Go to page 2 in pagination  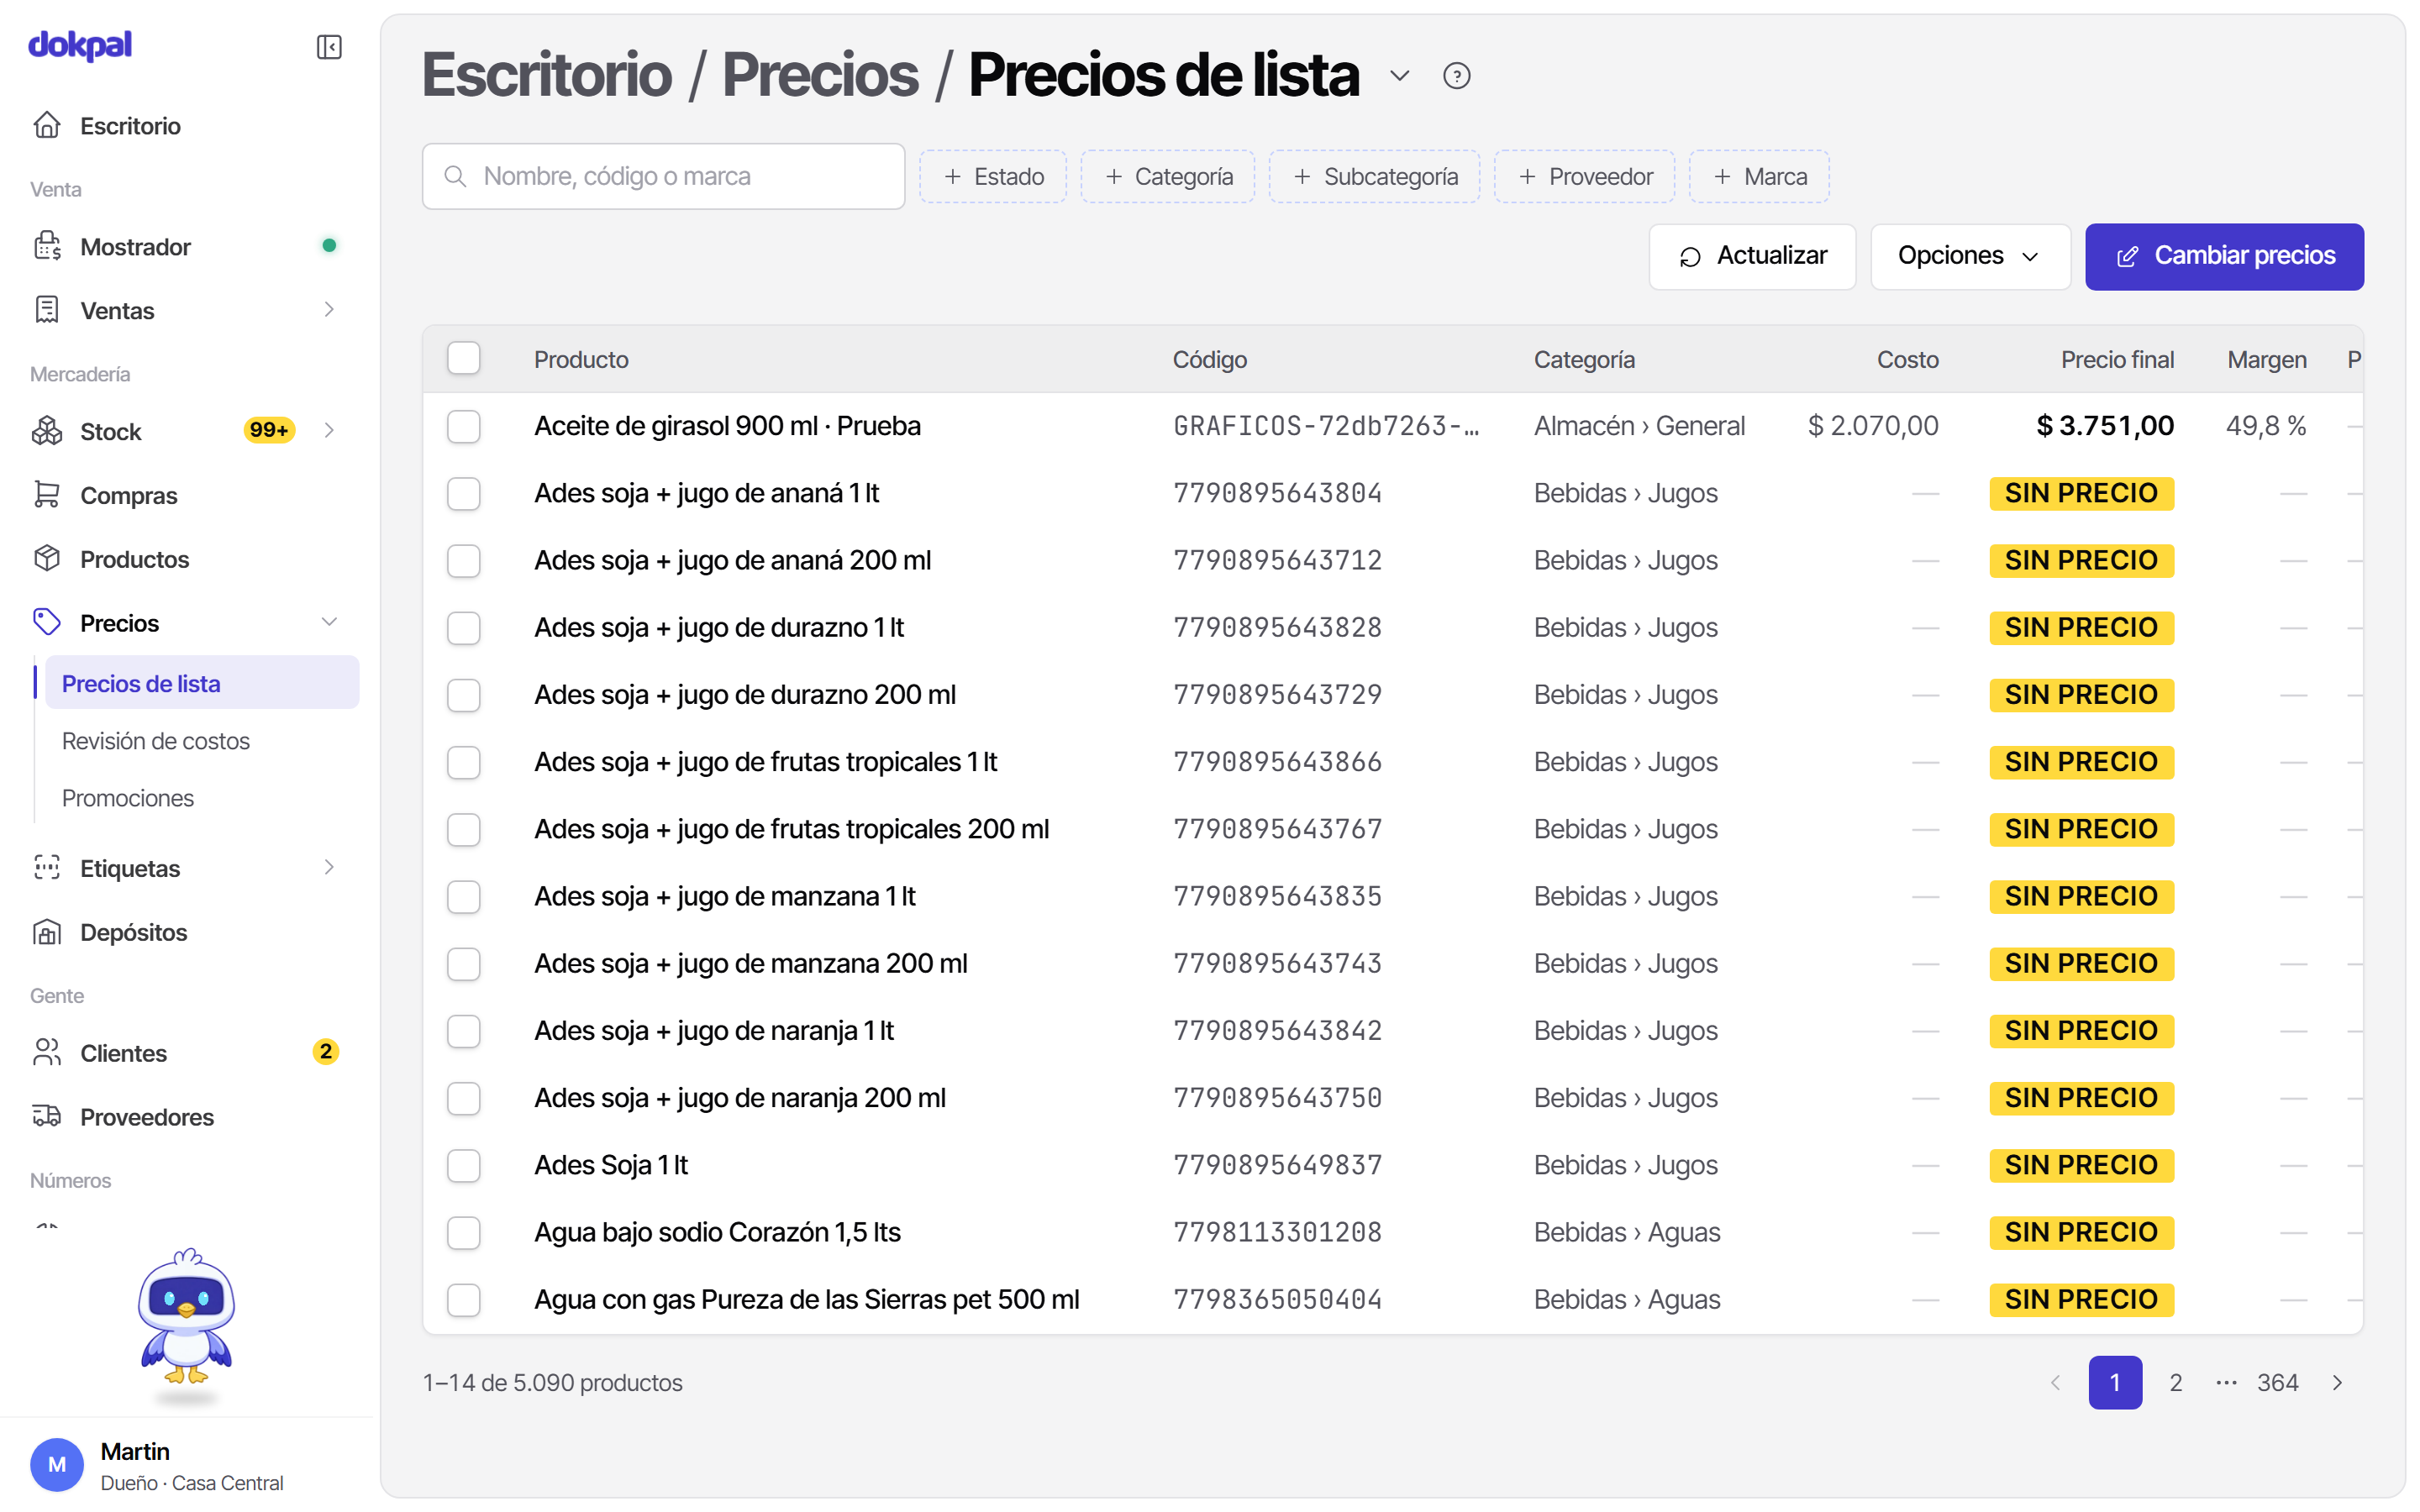[2176, 1382]
